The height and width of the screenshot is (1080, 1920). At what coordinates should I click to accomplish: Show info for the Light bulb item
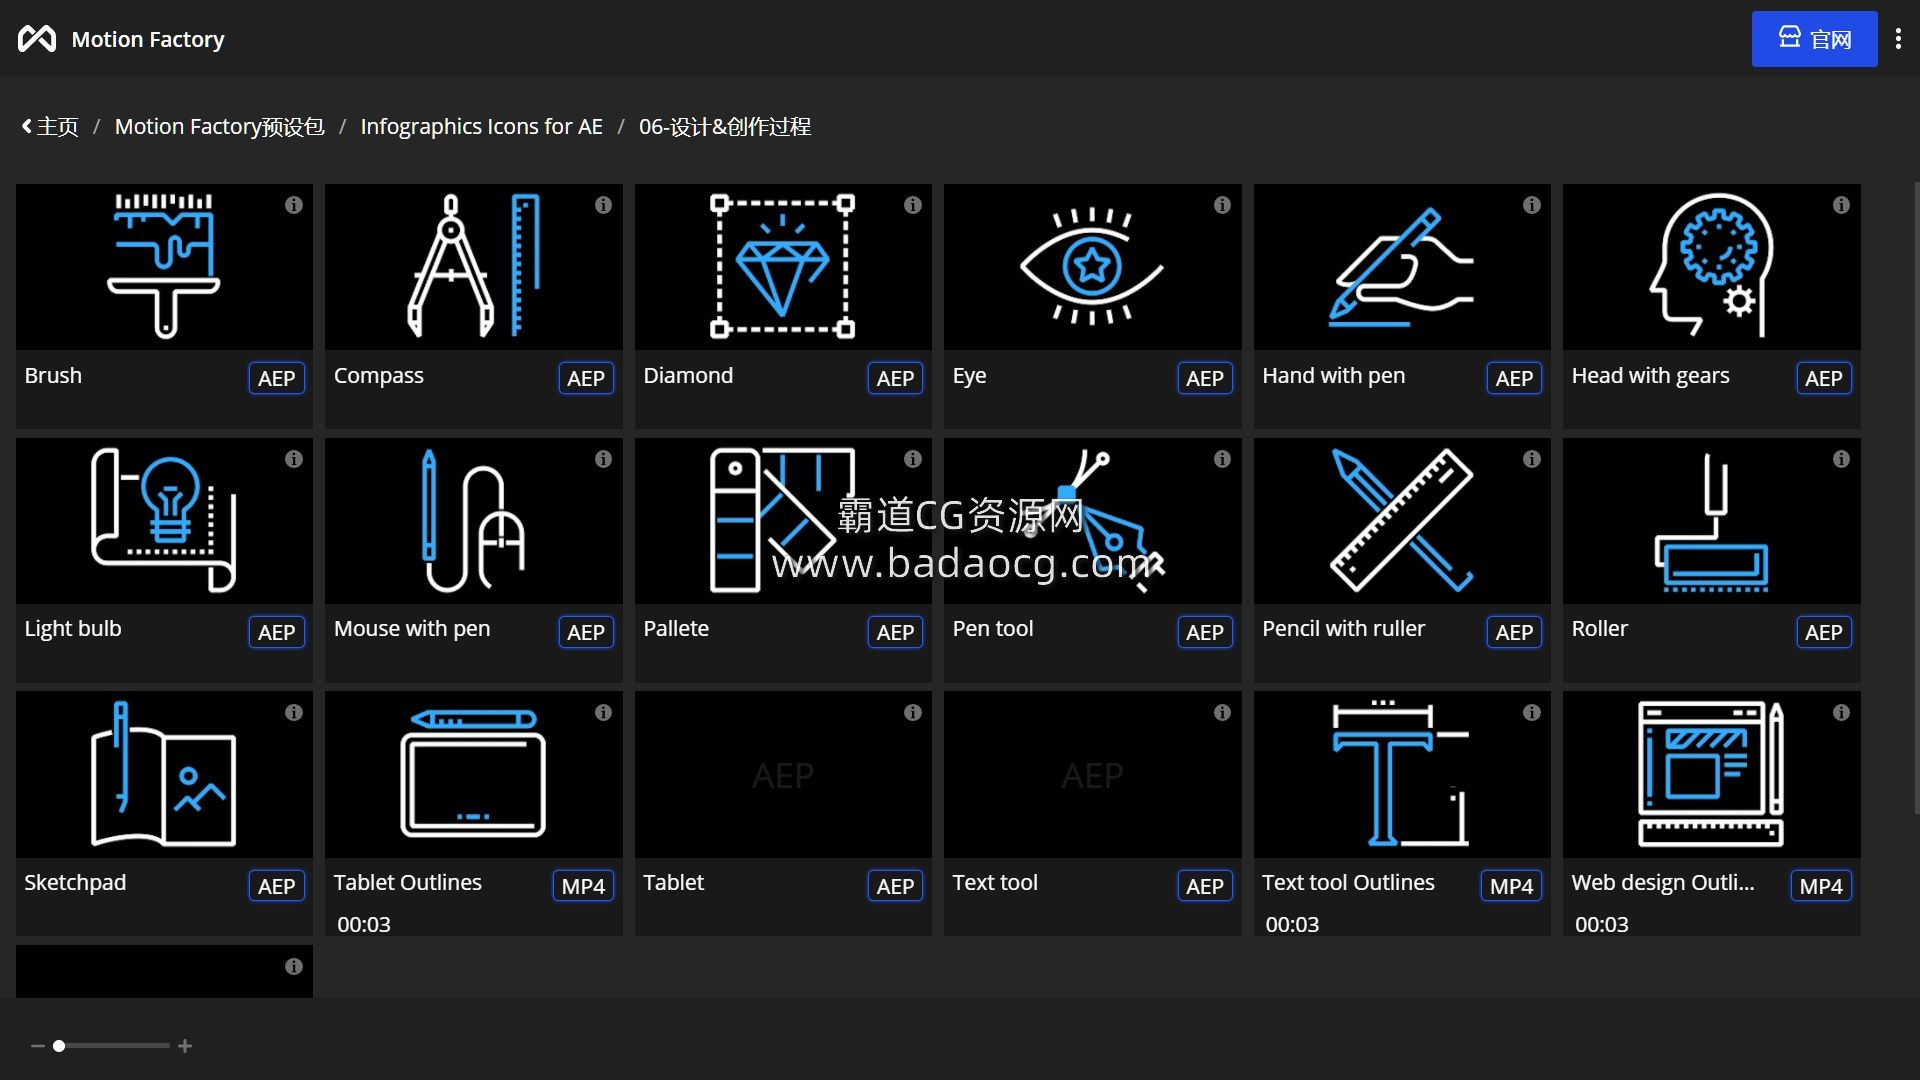(x=293, y=459)
